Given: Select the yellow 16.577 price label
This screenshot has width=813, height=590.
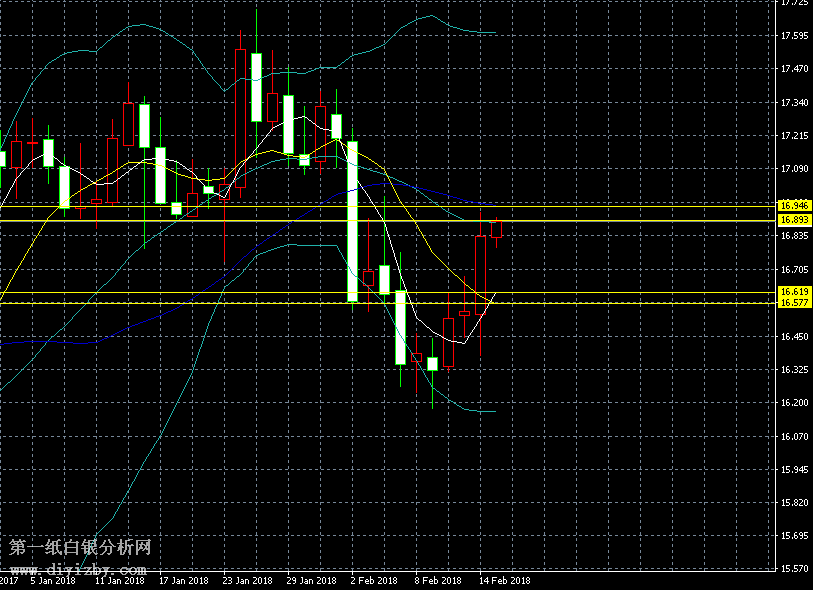Looking at the screenshot, I should click(794, 302).
